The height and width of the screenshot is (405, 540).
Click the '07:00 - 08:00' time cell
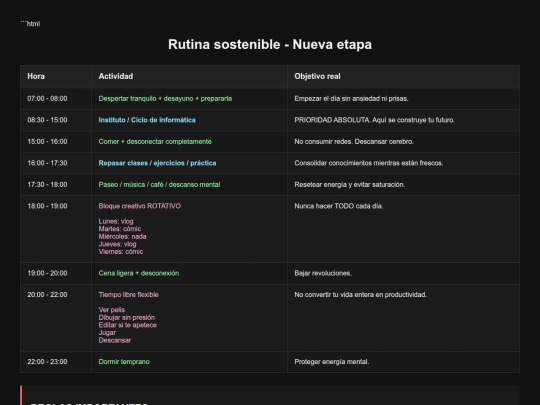47,98
